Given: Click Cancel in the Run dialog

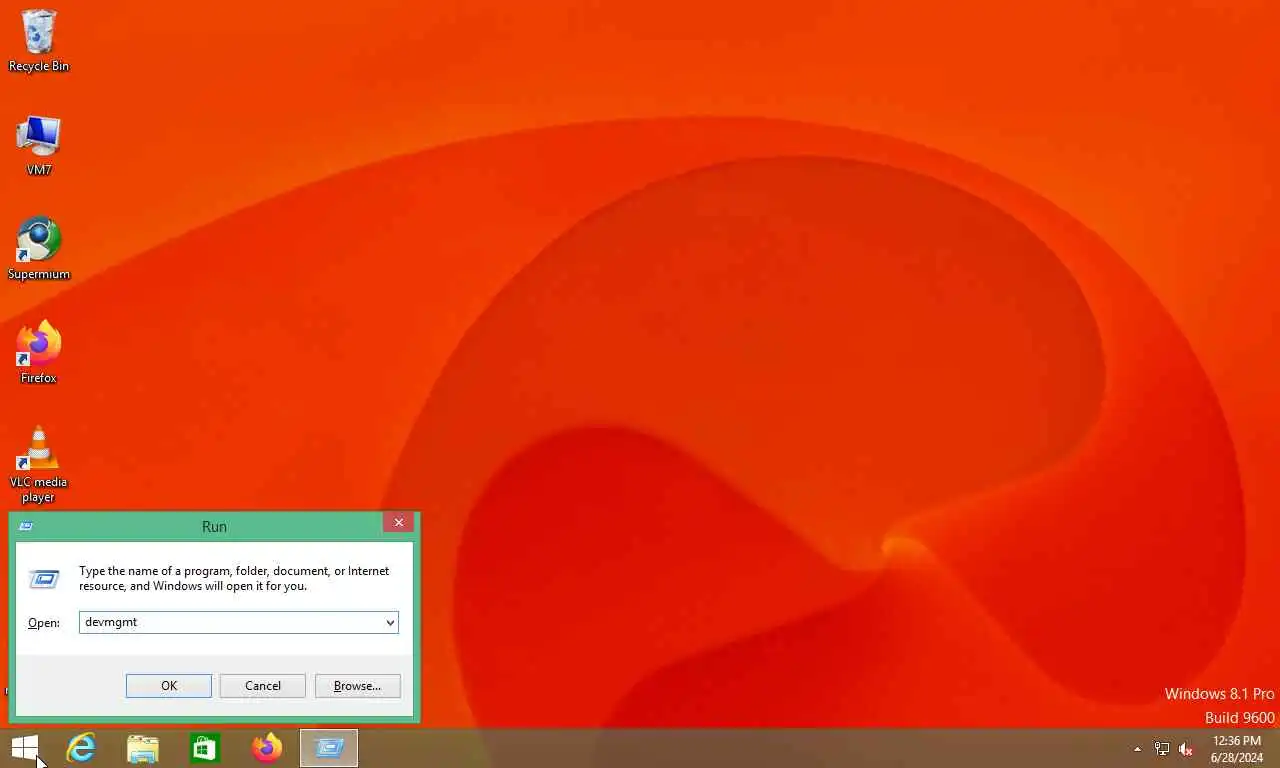Looking at the screenshot, I should tap(263, 685).
